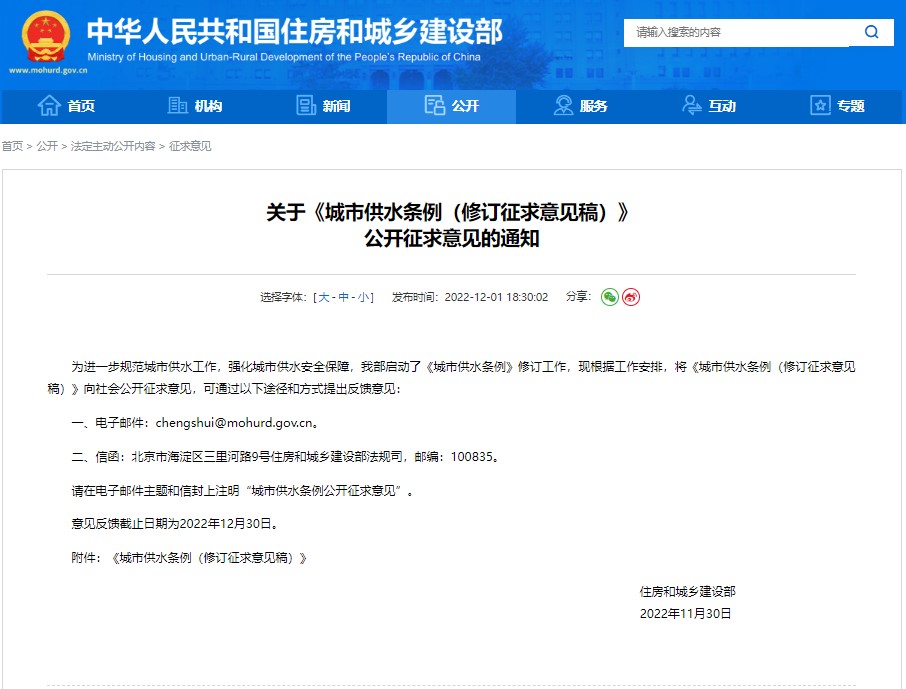The image size is (906, 689).
Task: Click the search input field
Action: click(737, 32)
